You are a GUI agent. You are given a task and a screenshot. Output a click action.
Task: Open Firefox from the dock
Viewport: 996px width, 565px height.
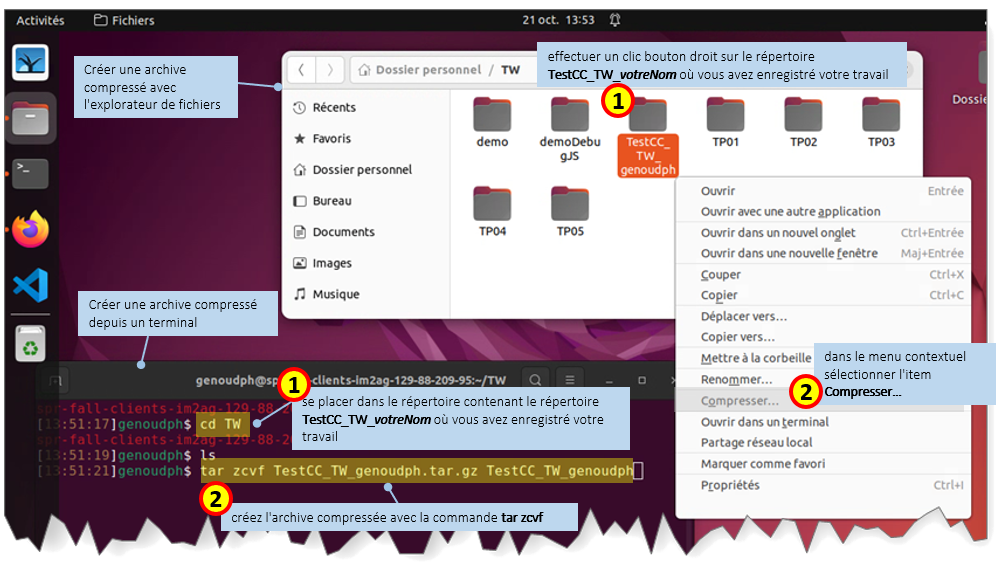point(30,230)
